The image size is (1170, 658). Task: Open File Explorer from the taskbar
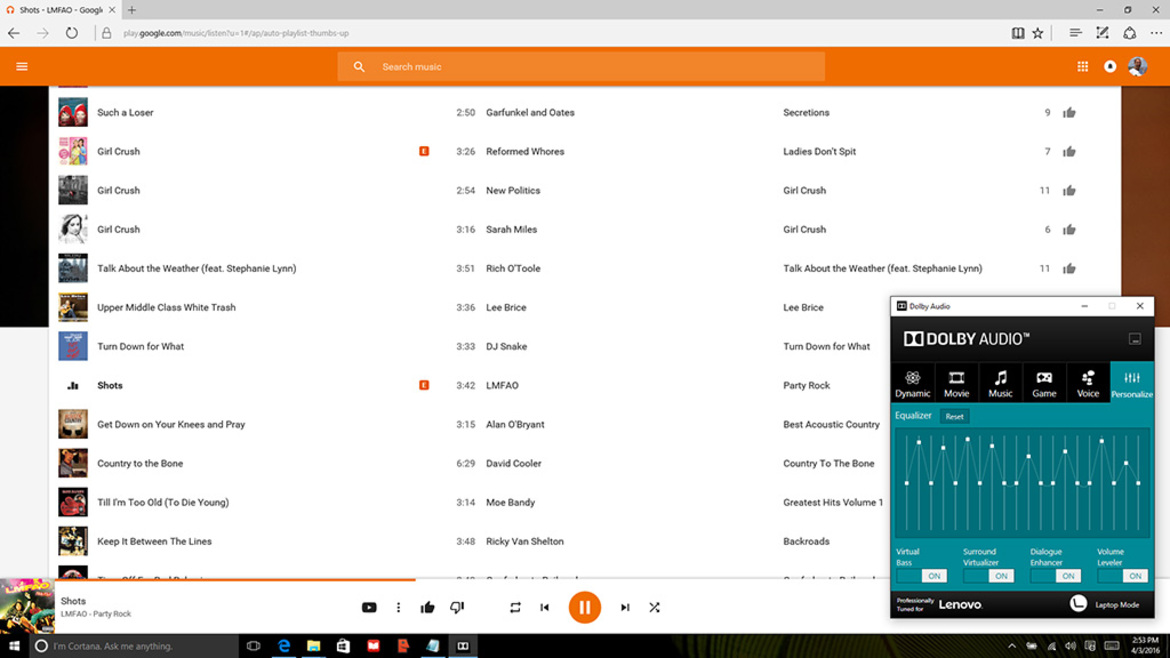(x=313, y=646)
